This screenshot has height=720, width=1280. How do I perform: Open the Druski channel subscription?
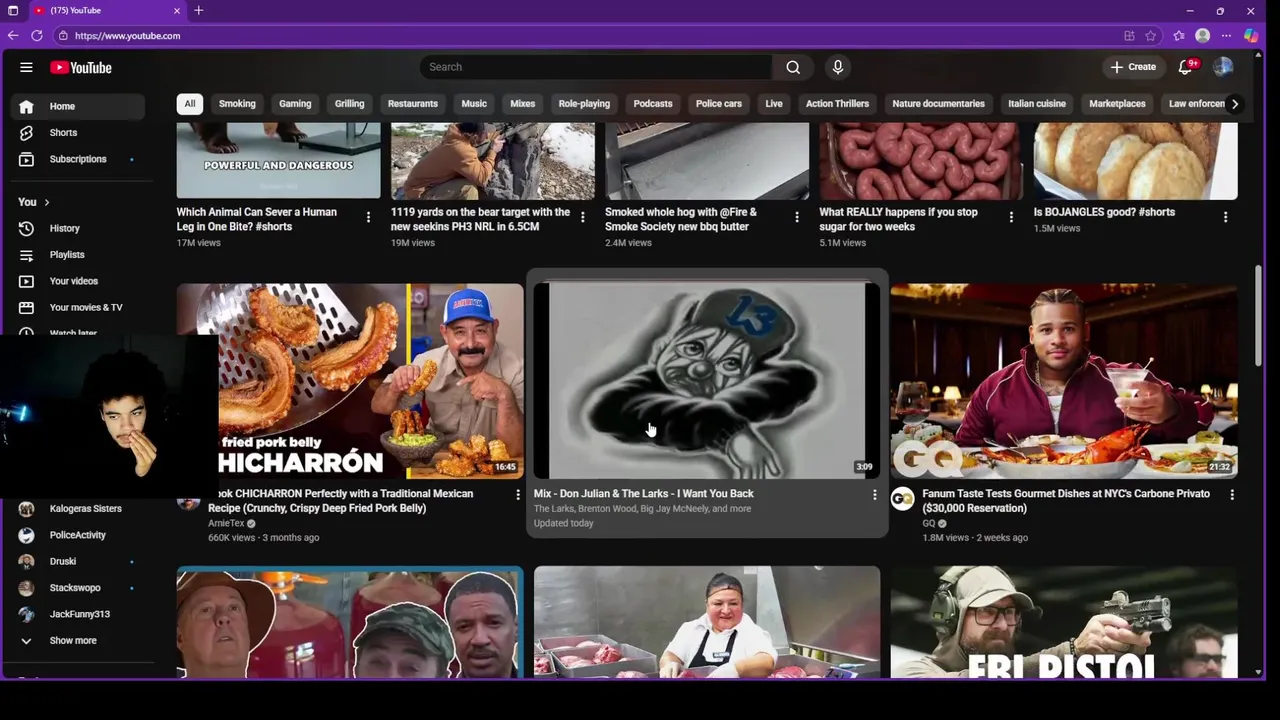[x=78, y=561]
